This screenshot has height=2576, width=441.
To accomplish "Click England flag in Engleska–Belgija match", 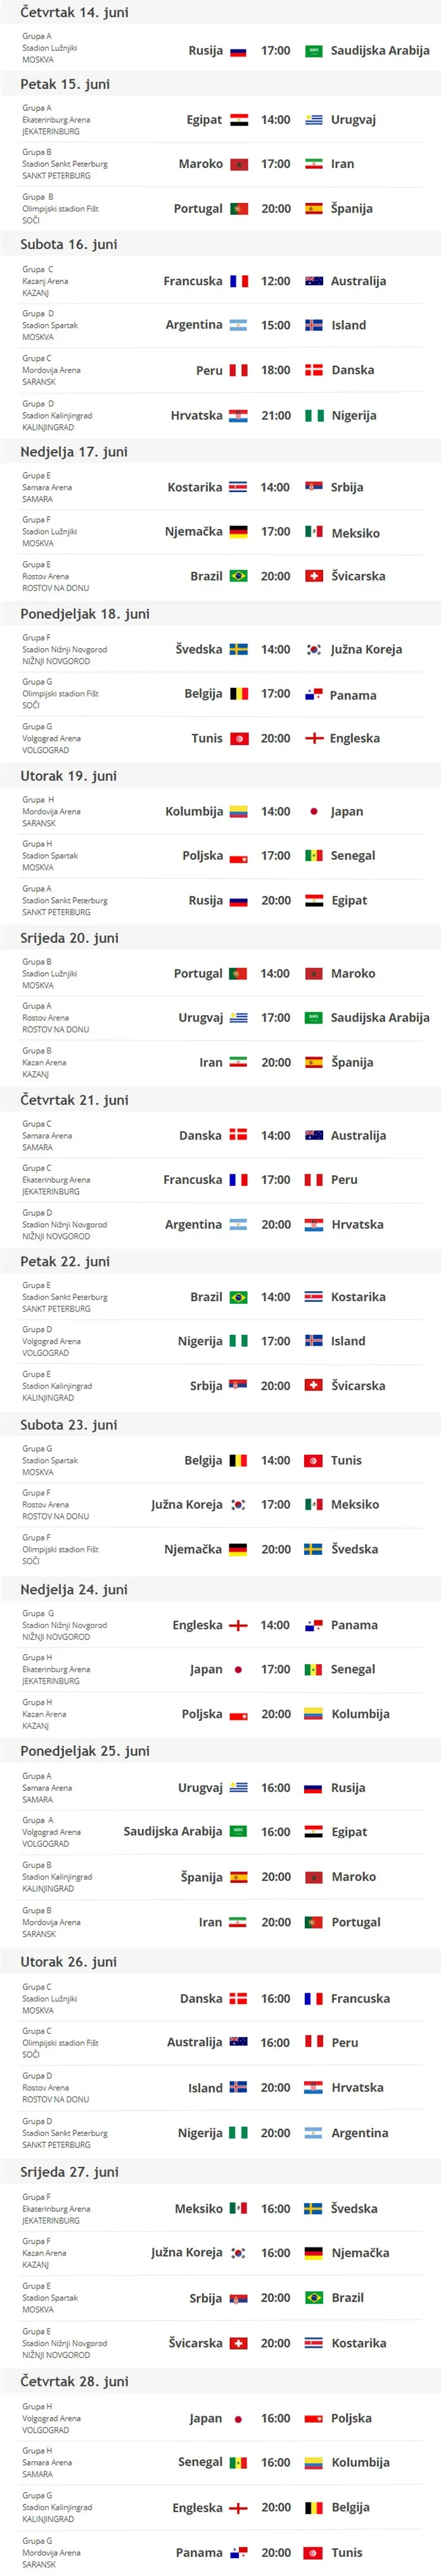I will tap(238, 2507).
